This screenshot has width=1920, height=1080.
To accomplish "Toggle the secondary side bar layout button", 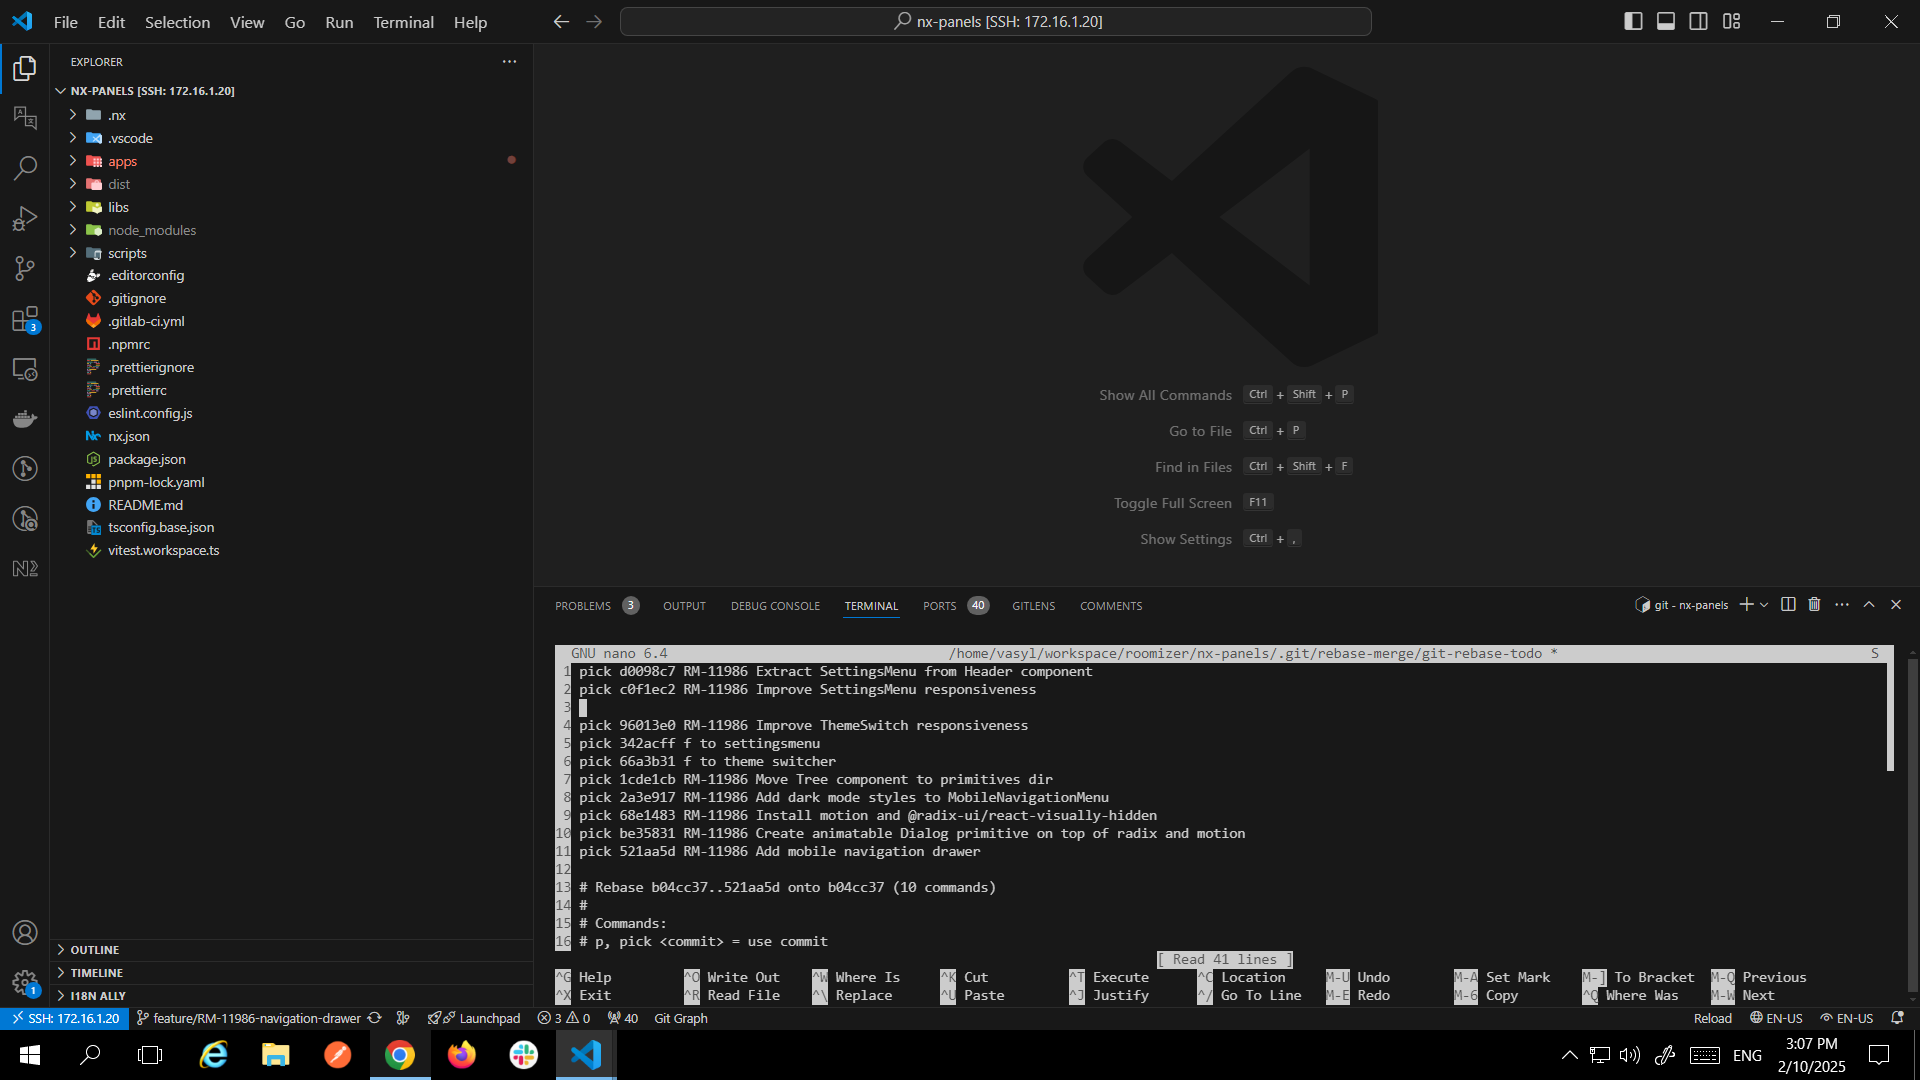I will coord(1699,22).
